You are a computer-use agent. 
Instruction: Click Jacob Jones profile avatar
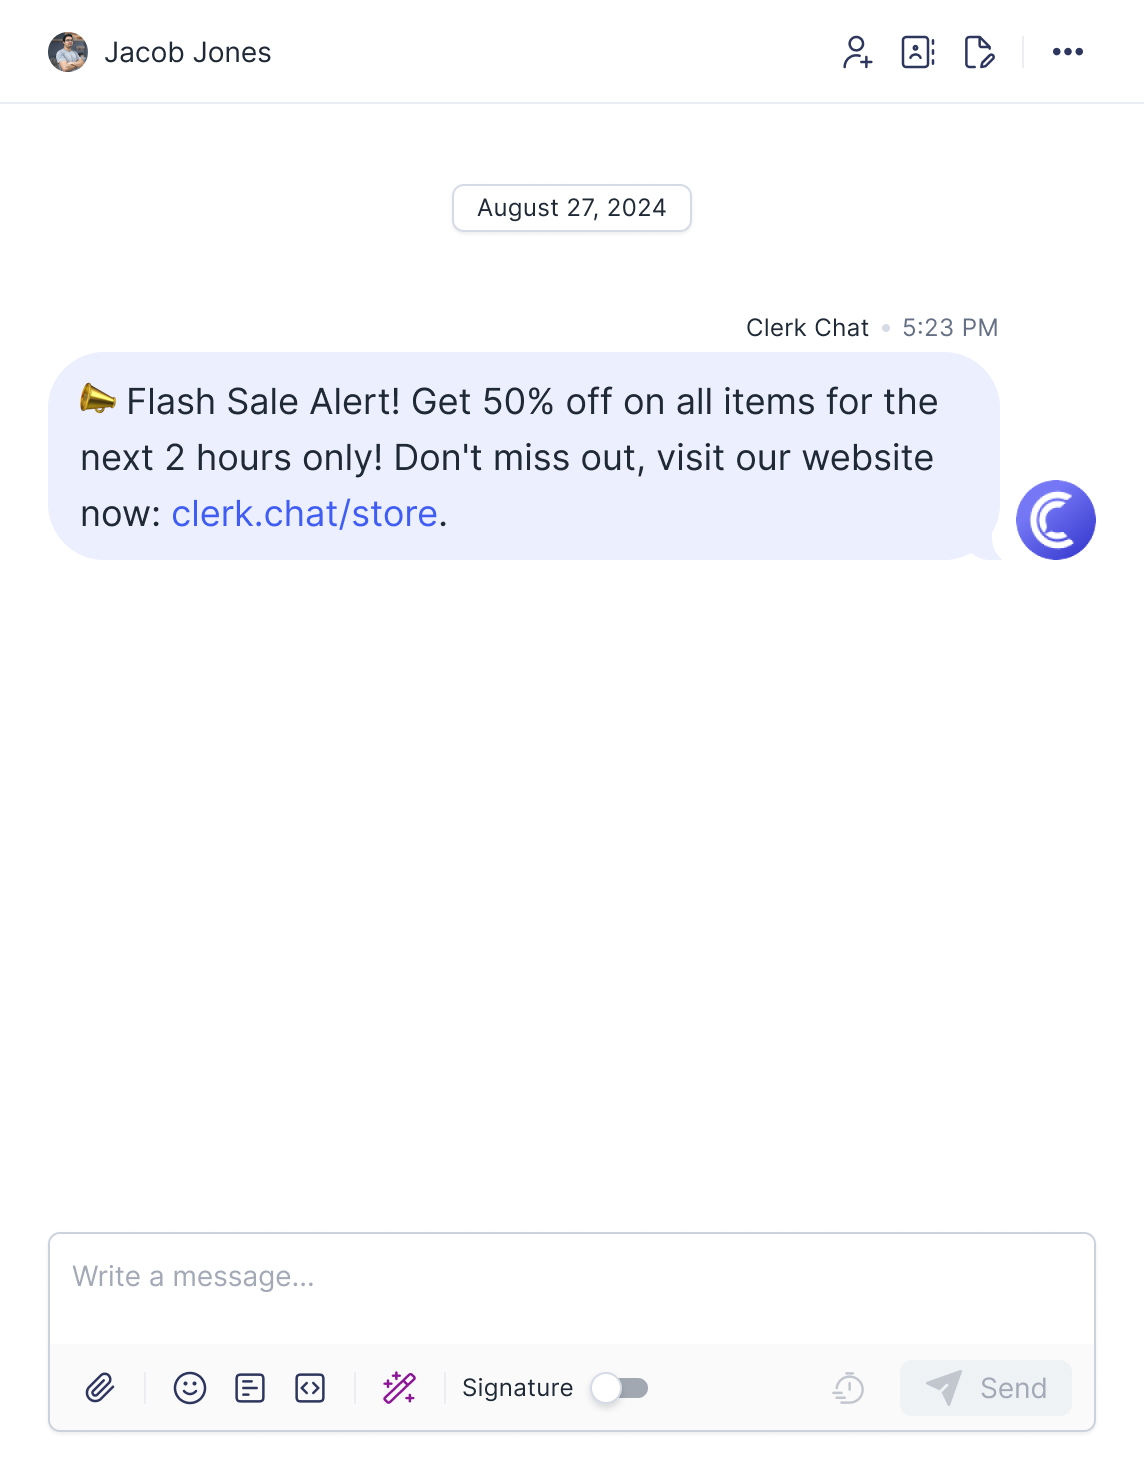[68, 52]
